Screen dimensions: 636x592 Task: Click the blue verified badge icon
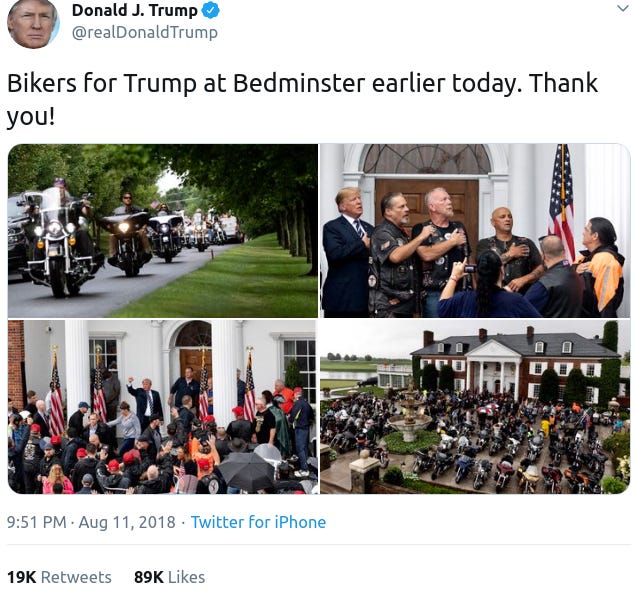(x=211, y=11)
